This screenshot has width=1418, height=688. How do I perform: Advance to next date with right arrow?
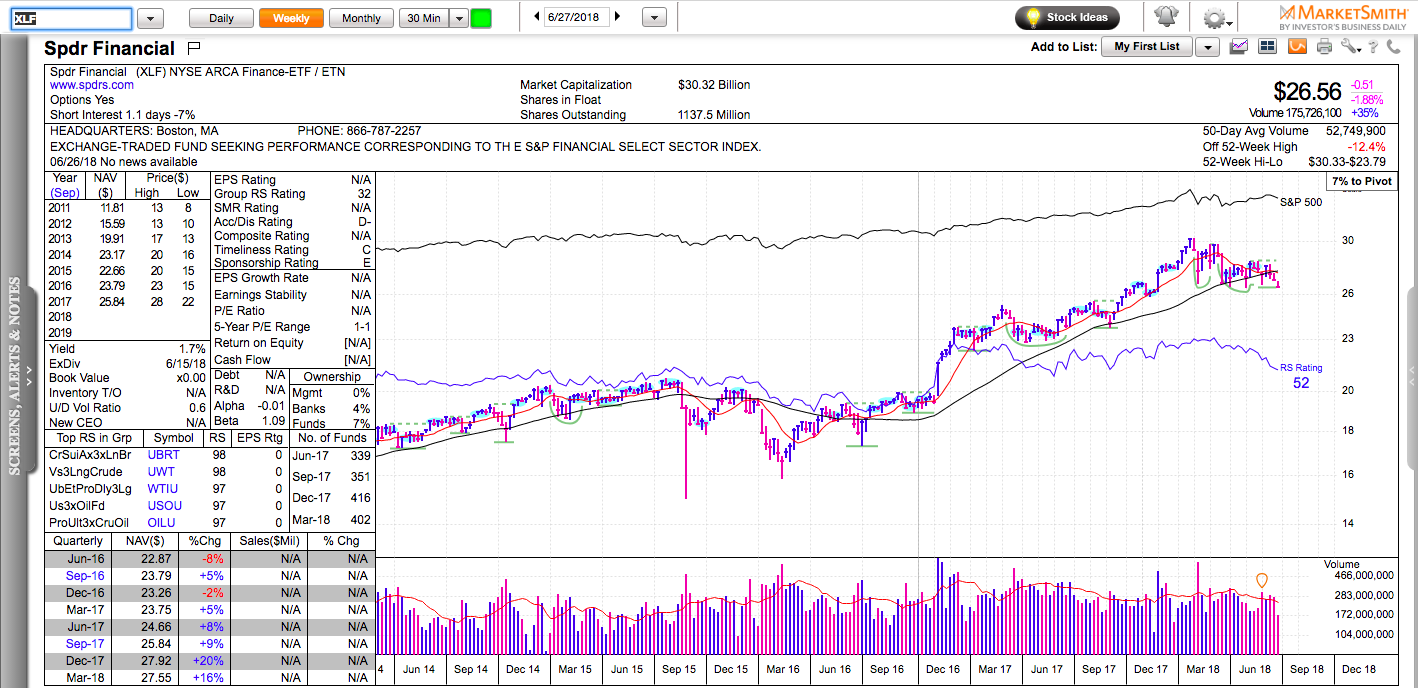(617, 17)
